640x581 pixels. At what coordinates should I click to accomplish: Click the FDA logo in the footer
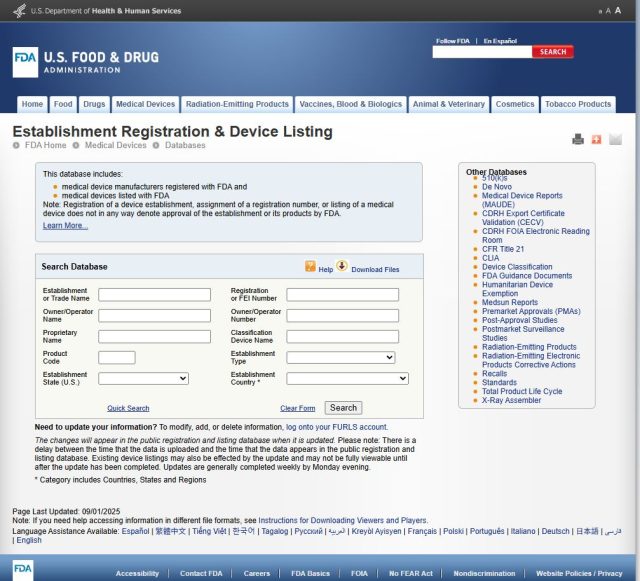[x=22, y=570]
